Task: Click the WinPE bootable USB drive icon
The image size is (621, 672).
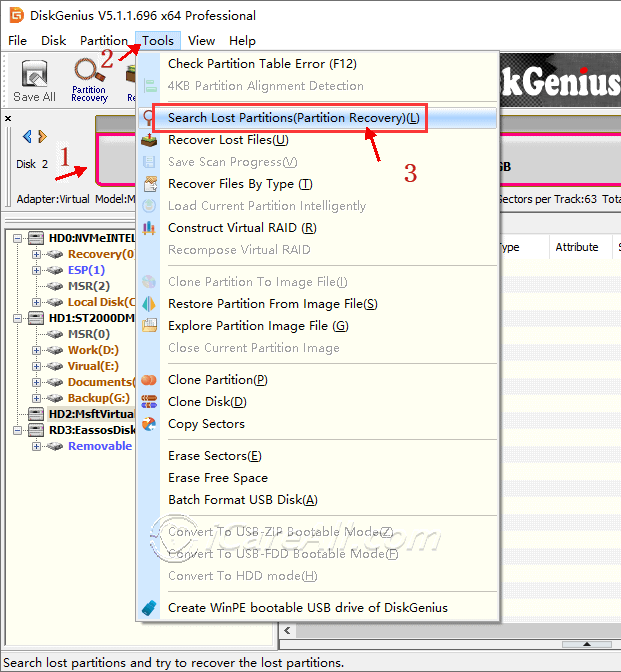Action: (149, 608)
